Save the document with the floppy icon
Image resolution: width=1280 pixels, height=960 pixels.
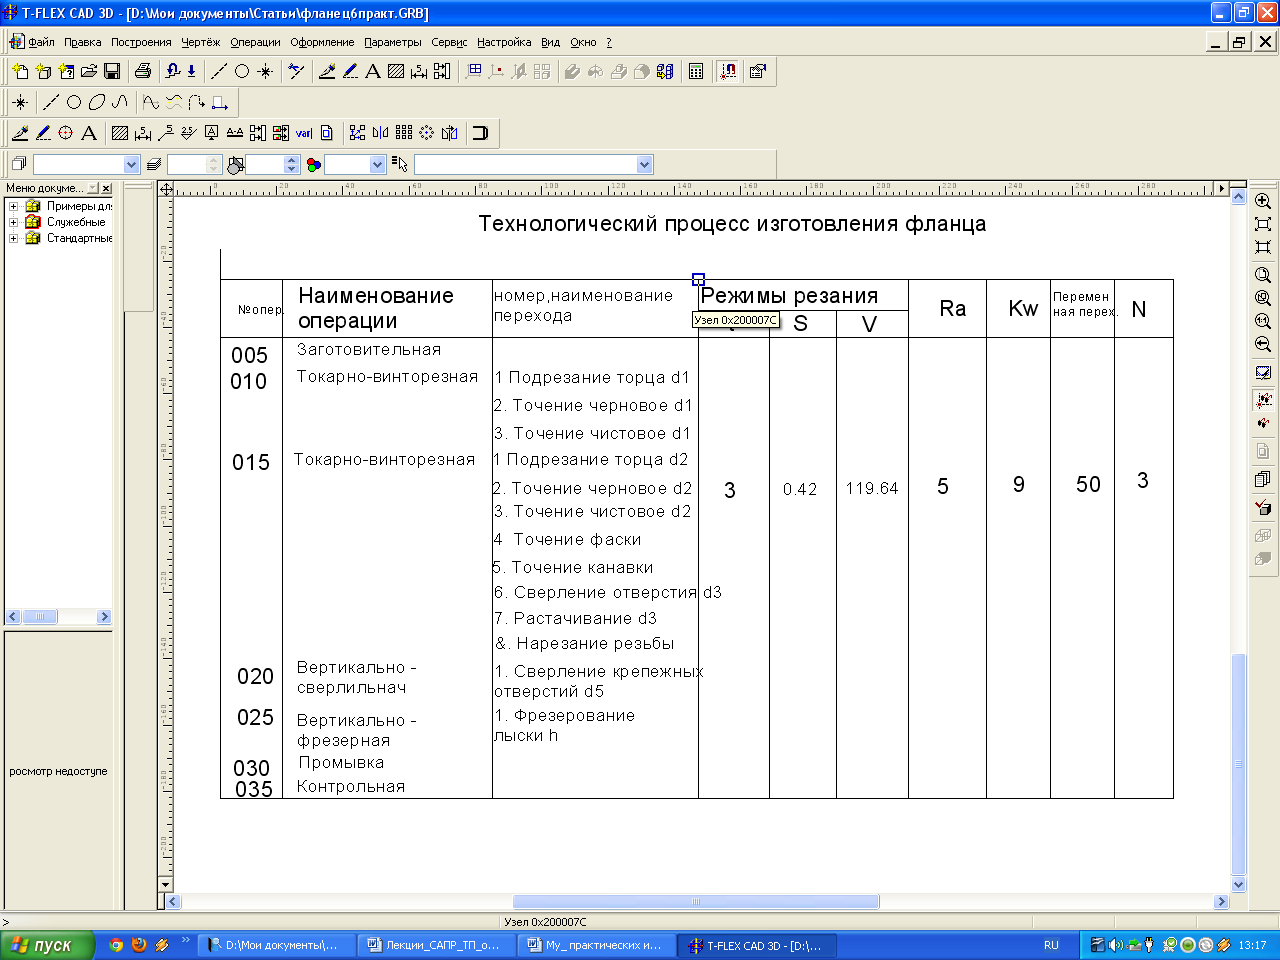pos(112,71)
